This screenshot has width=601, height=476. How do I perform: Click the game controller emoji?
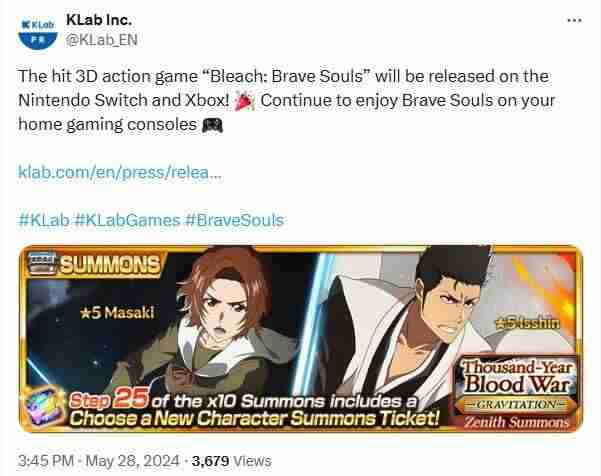pos(212,125)
